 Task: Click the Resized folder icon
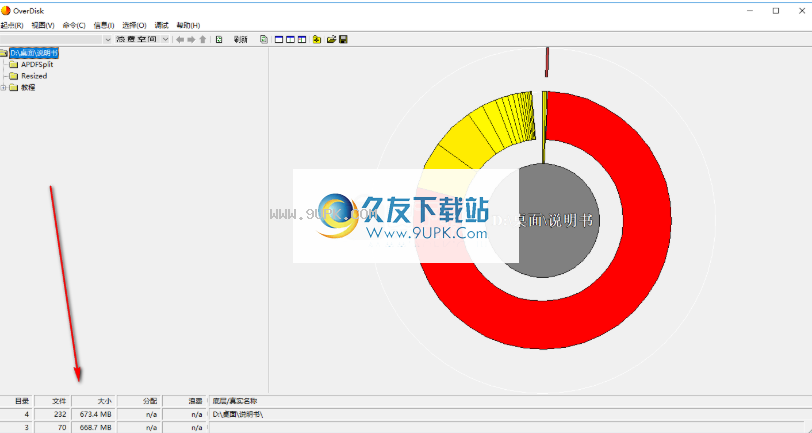pyautogui.click(x=14, y=76)
